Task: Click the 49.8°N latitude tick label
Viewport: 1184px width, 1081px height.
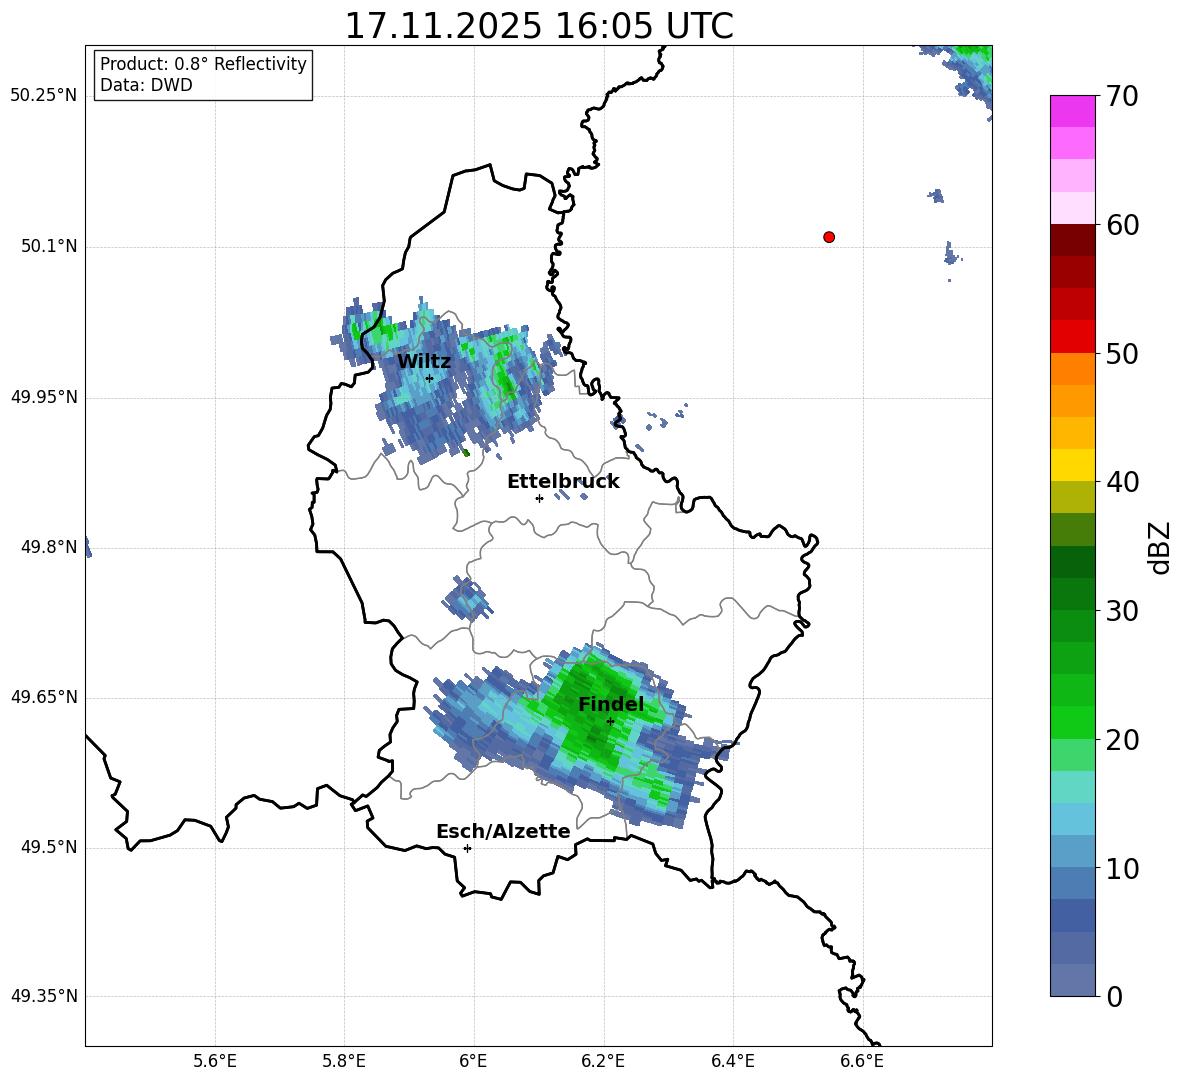Action: click(x=49, y=547)
